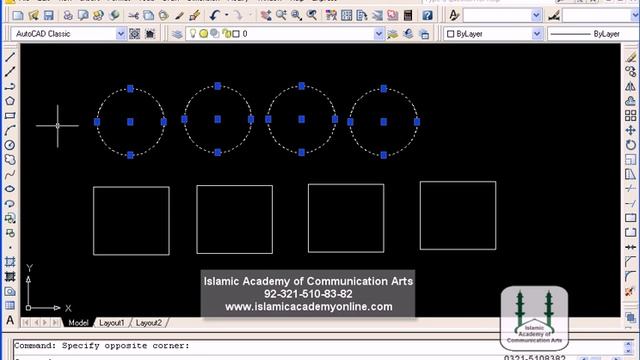Select the Arc draw tool

point(10,130)
